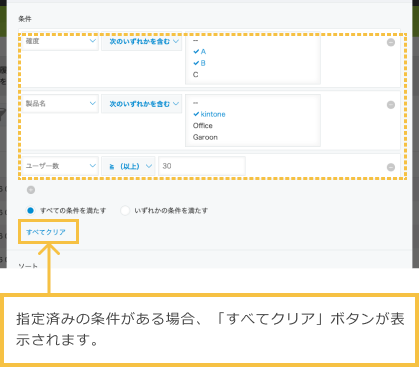
Task: Remove the 製品名 condition row with minus icon
Action: click(x=391, y=105)
